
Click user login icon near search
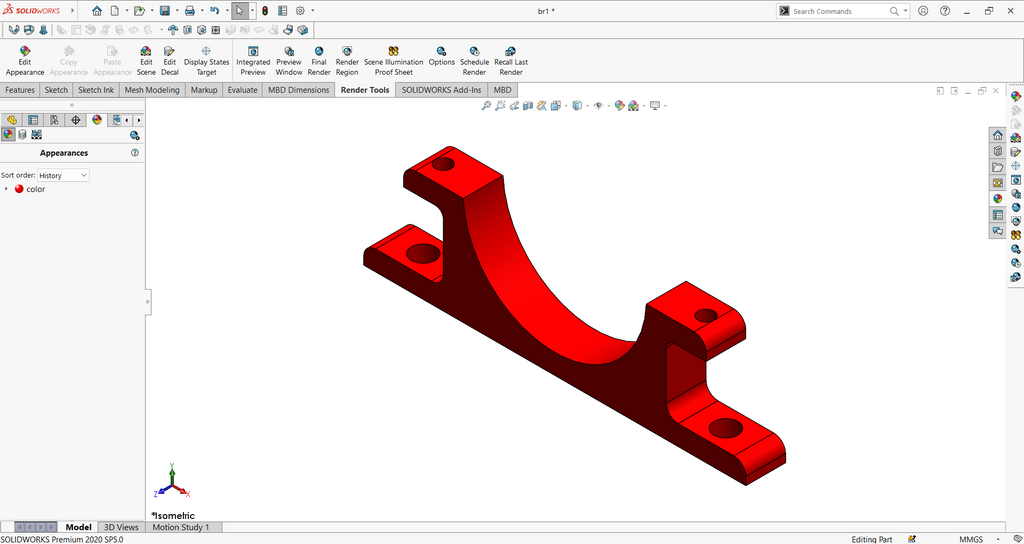pos(923,11)
